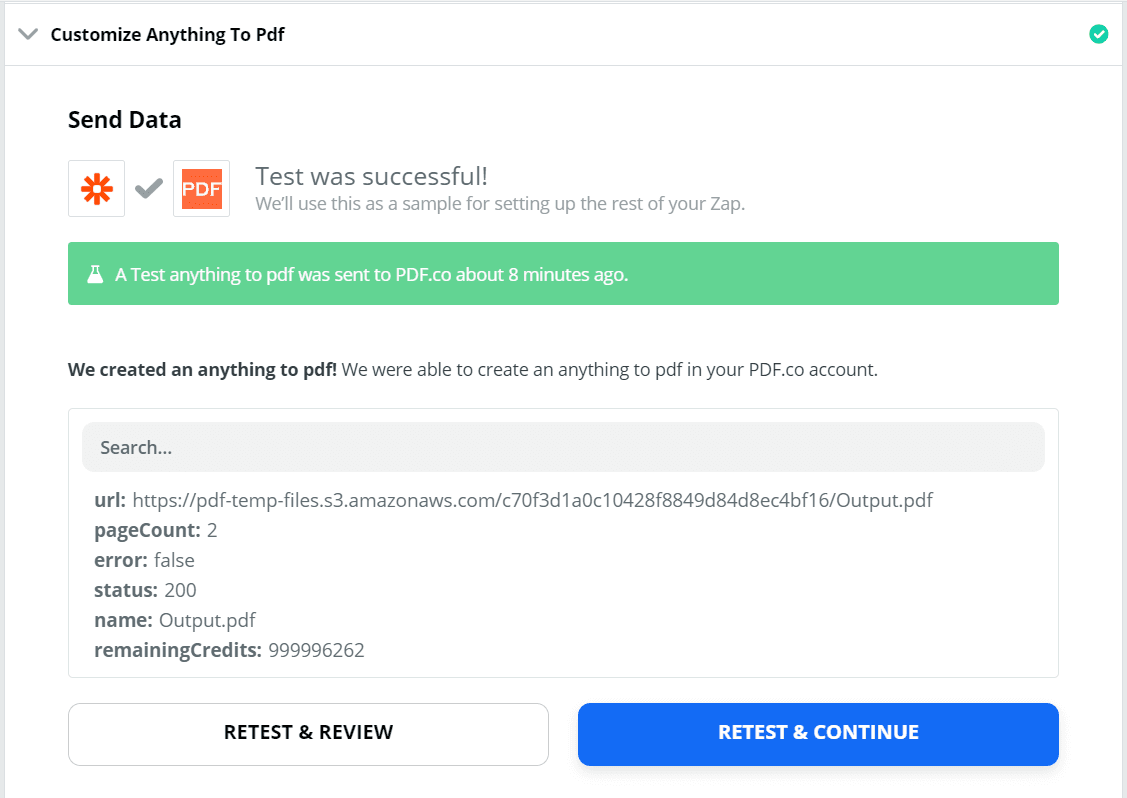Click the green test confirmation banner

coord(563,272)
